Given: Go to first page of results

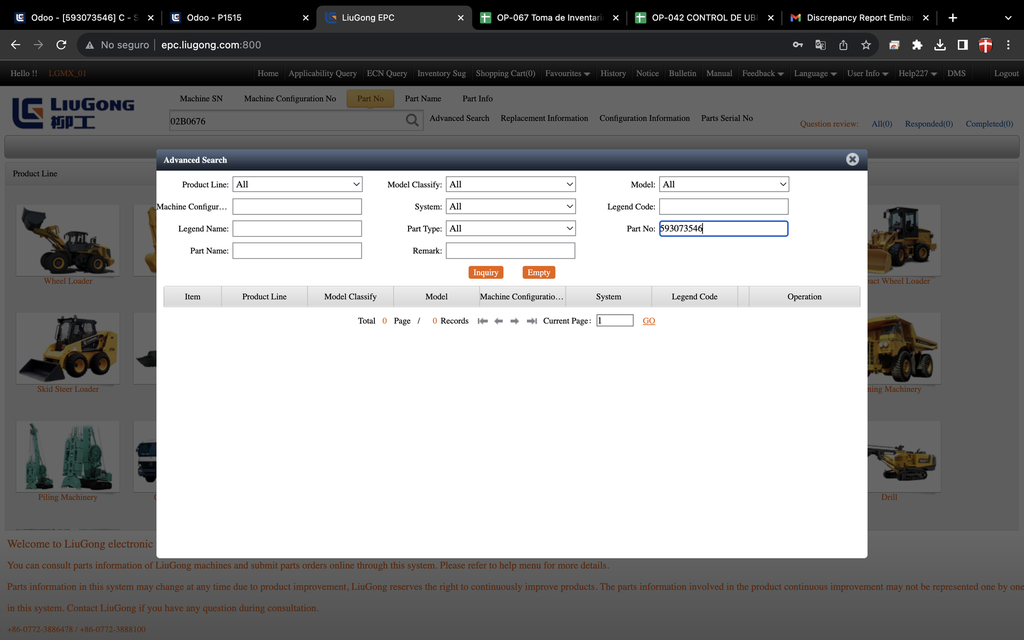Looking at the screenshot, I should click(483, 321).
